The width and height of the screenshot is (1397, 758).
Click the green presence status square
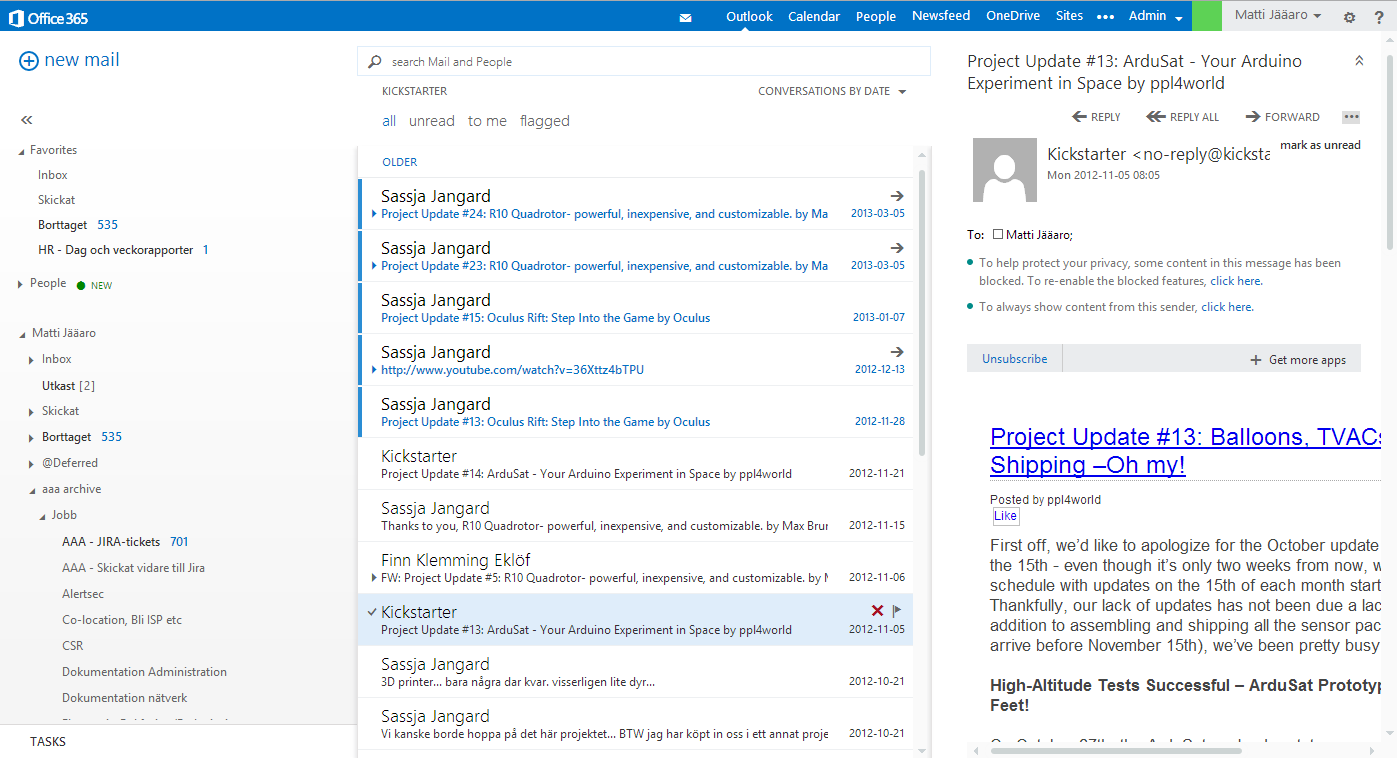(1207, 16)
